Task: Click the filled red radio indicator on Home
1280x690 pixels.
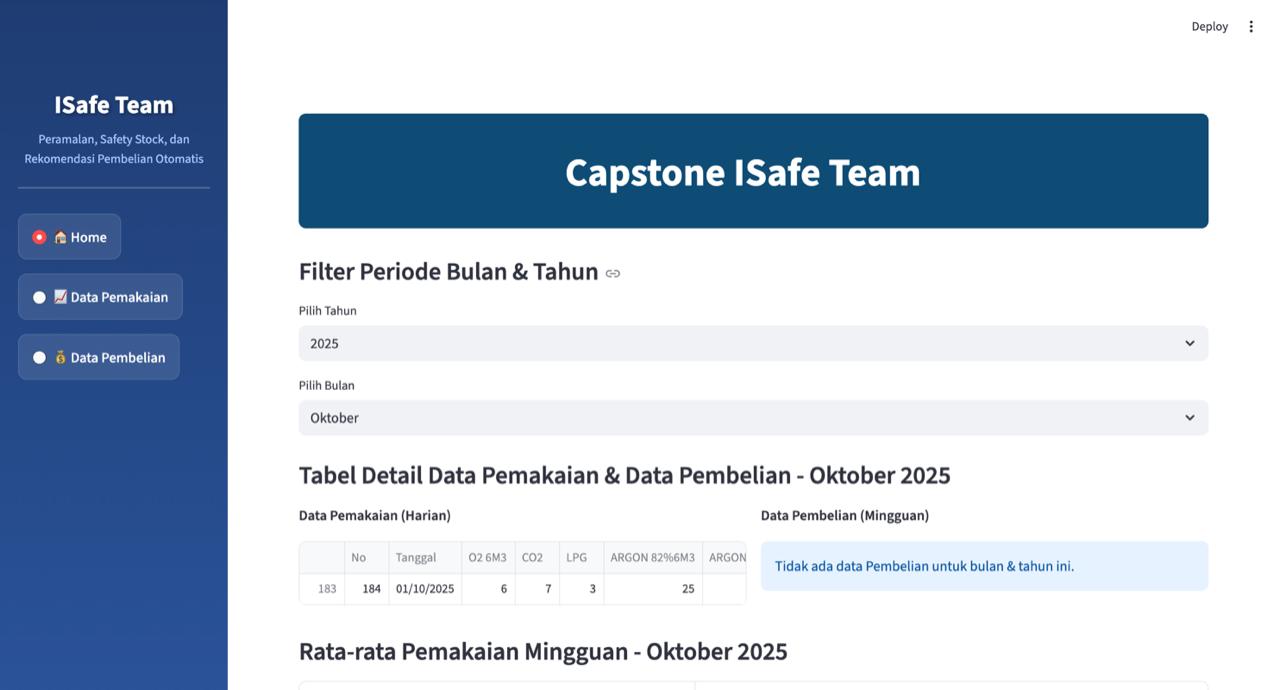Action: coord(38,236)
